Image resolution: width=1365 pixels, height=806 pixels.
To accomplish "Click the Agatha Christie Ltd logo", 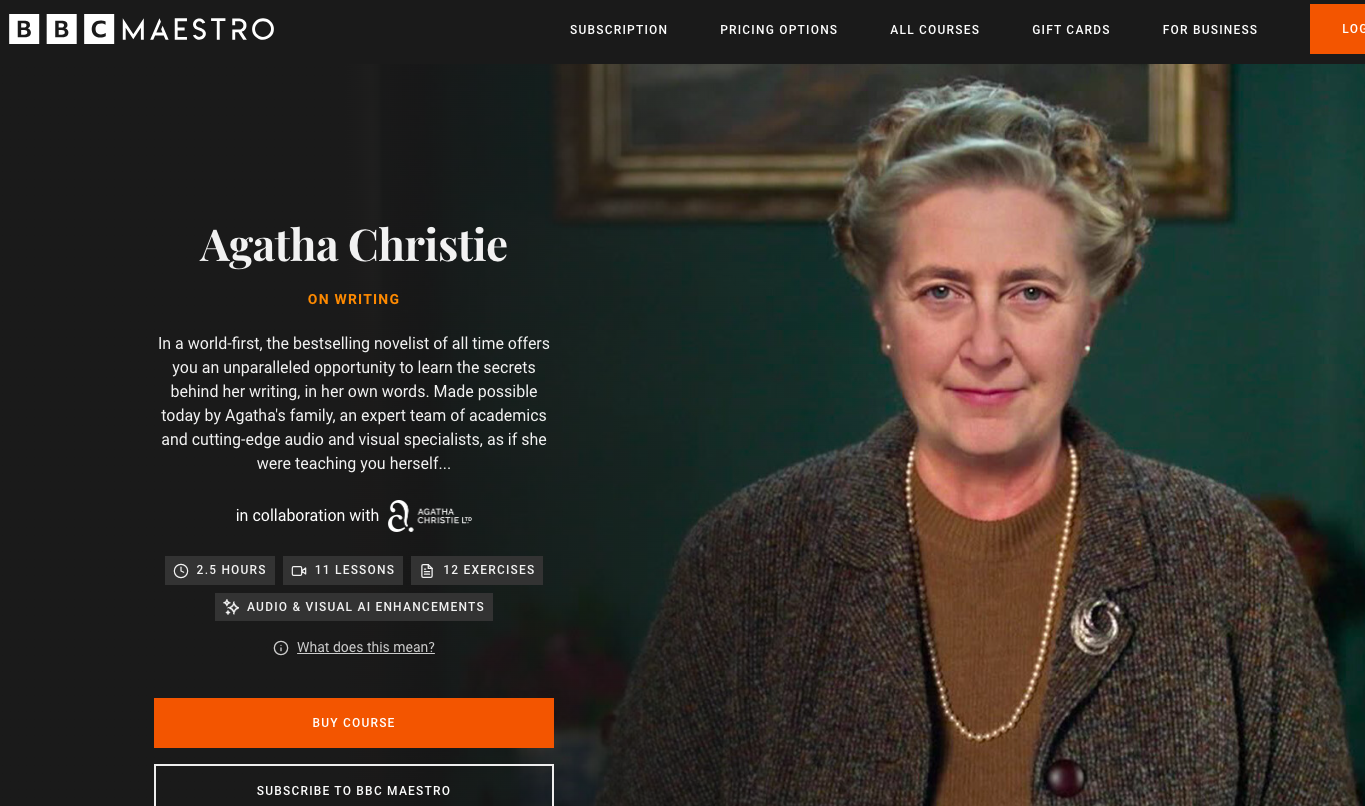I will (429, 516).
